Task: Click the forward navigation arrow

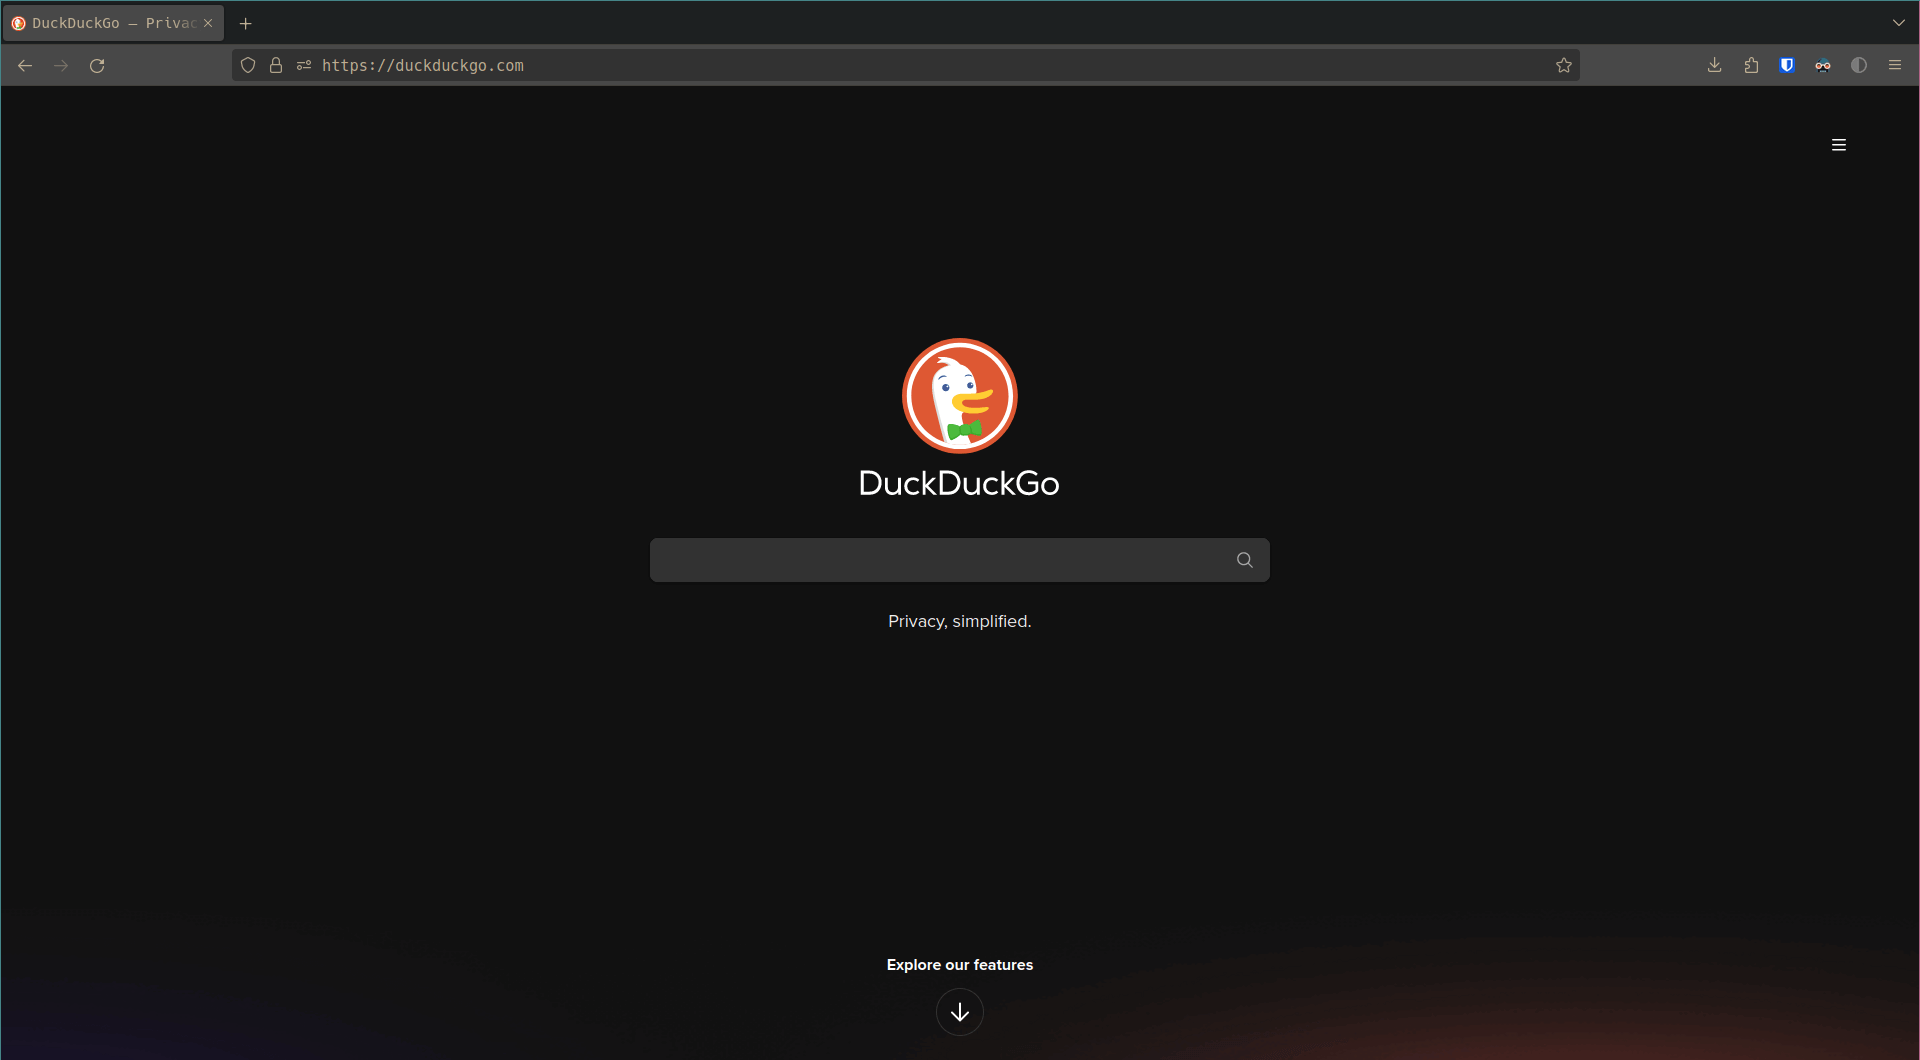Action: [x=61, y=66]
